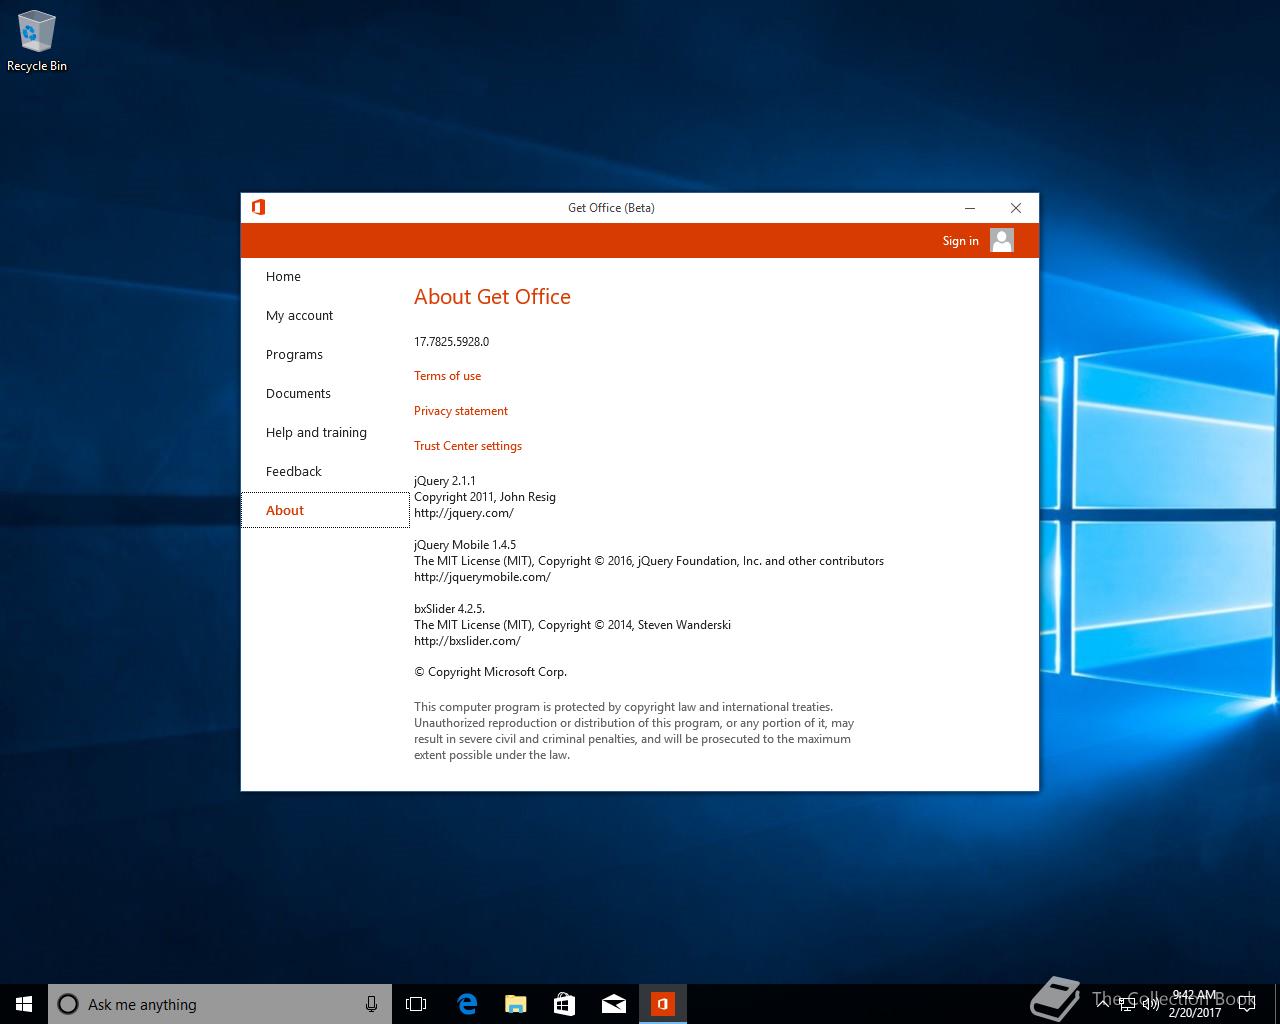Screen dimensions: 1280x1024
Task: Click the http://jquery.com/ text
Action: coord(464,513)
